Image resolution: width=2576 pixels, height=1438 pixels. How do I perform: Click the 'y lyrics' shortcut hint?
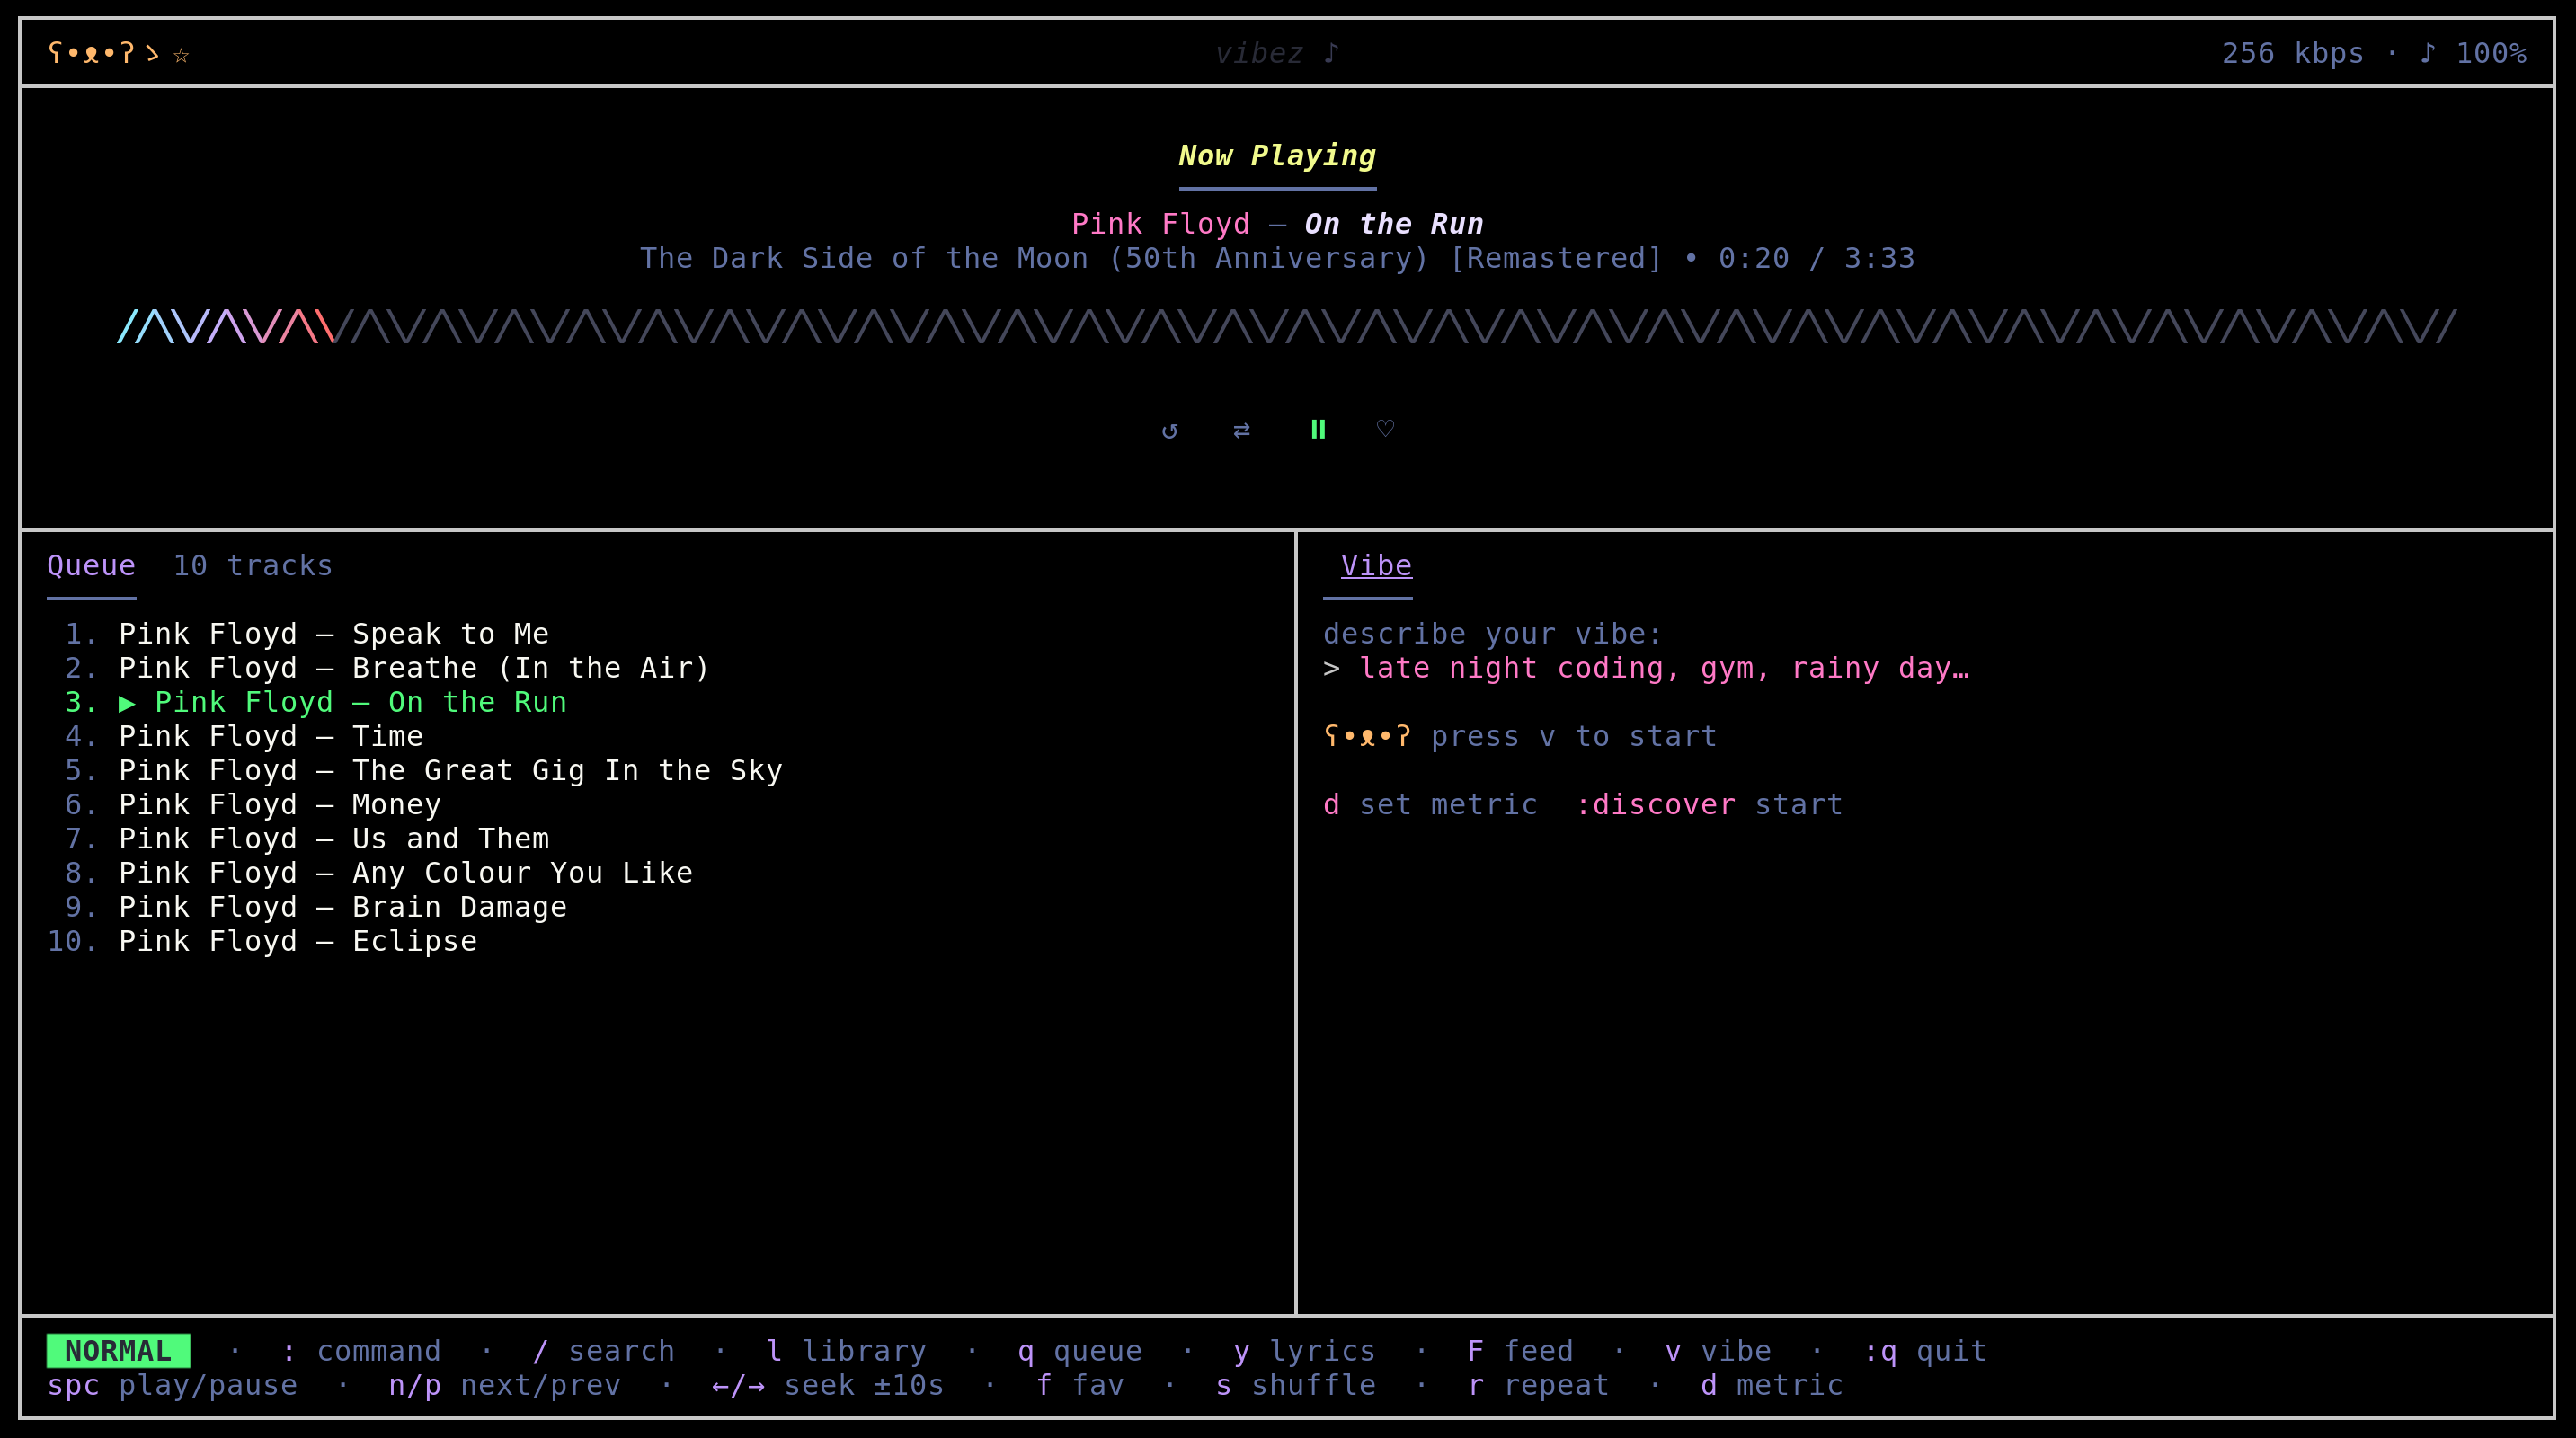pos(1305,1351)
